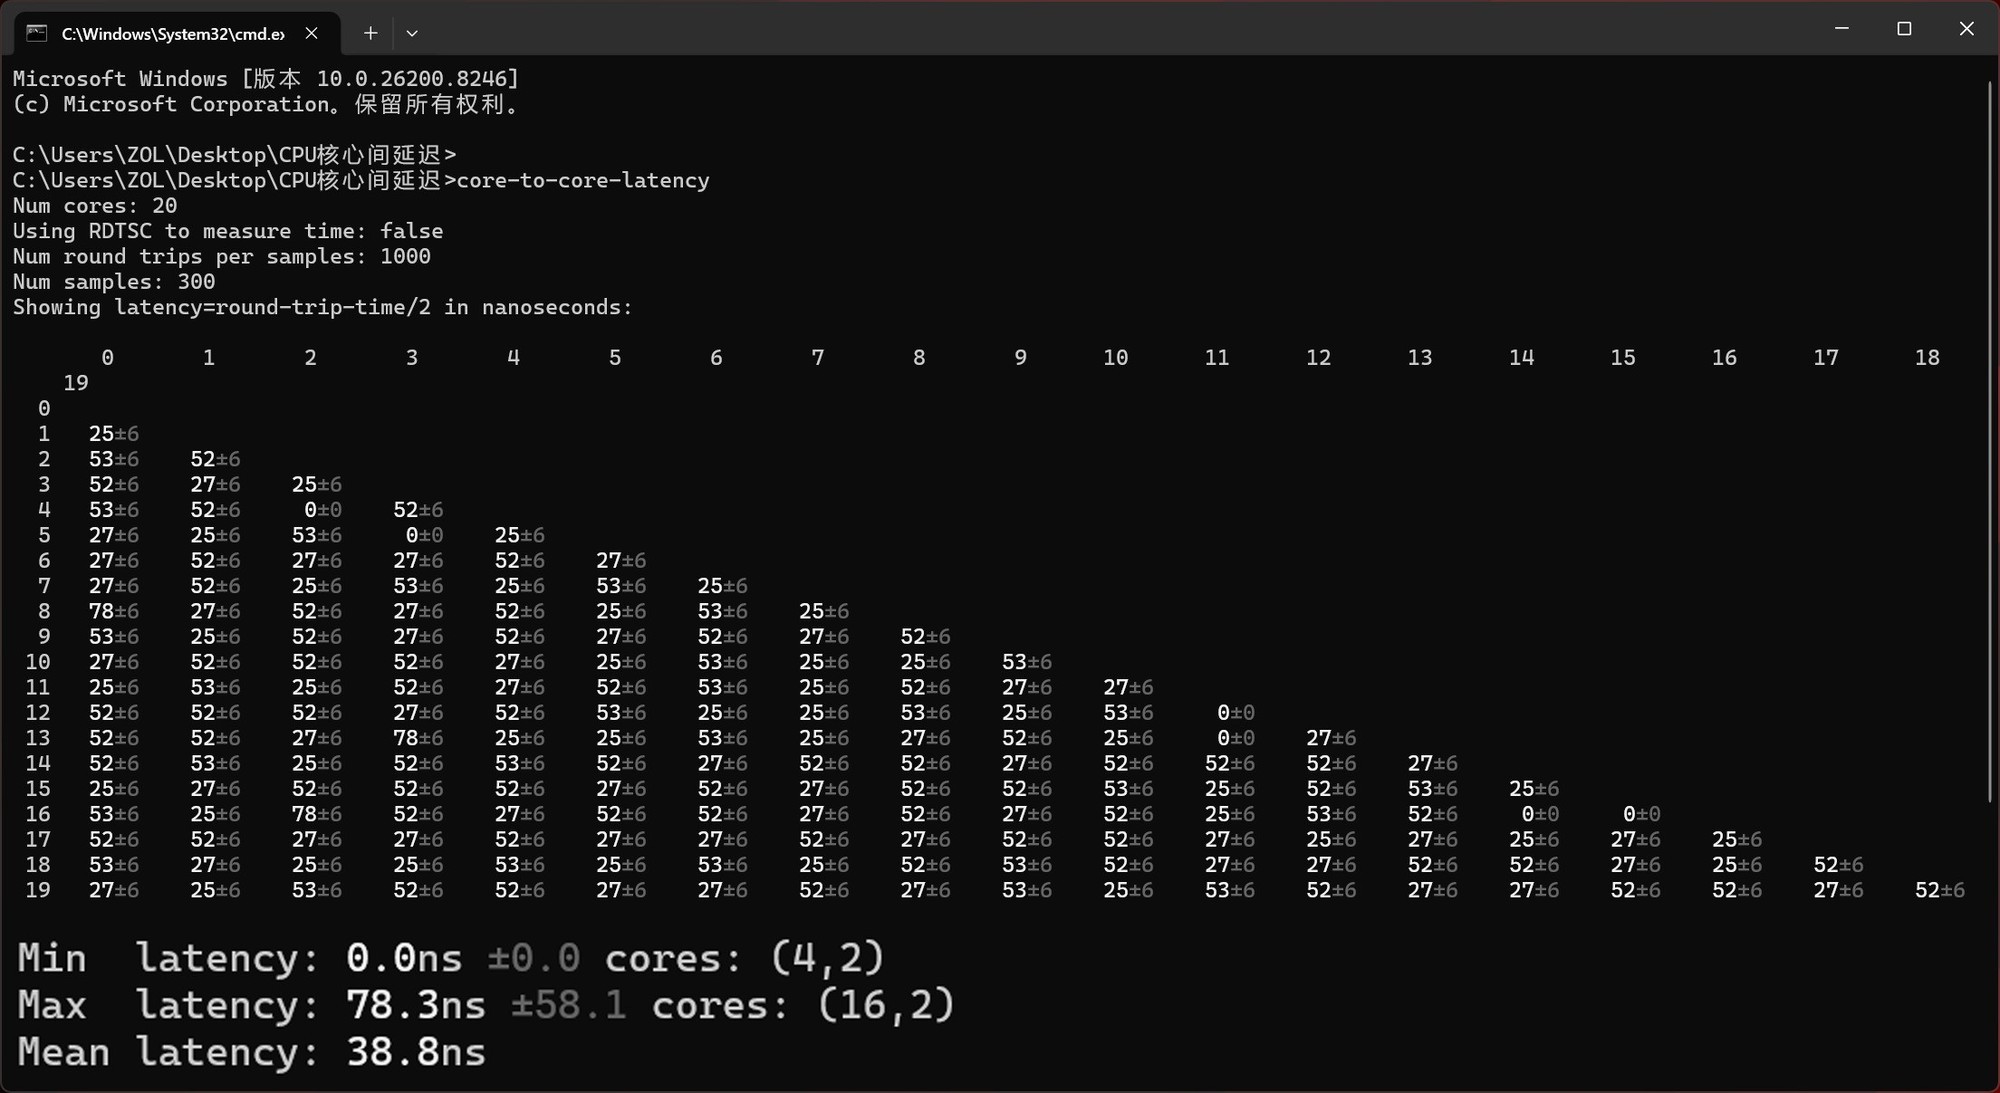Image resolution: width=2000 pixels, height=1093 pixels.
Task: Click the 78±6 value in row 8
Action: pyautogui.click(x=114, y=611)
